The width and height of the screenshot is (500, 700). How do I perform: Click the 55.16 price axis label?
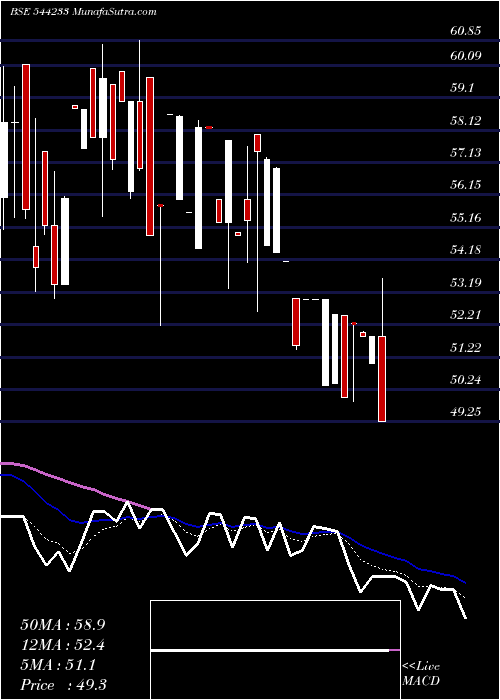pos(466,218)
